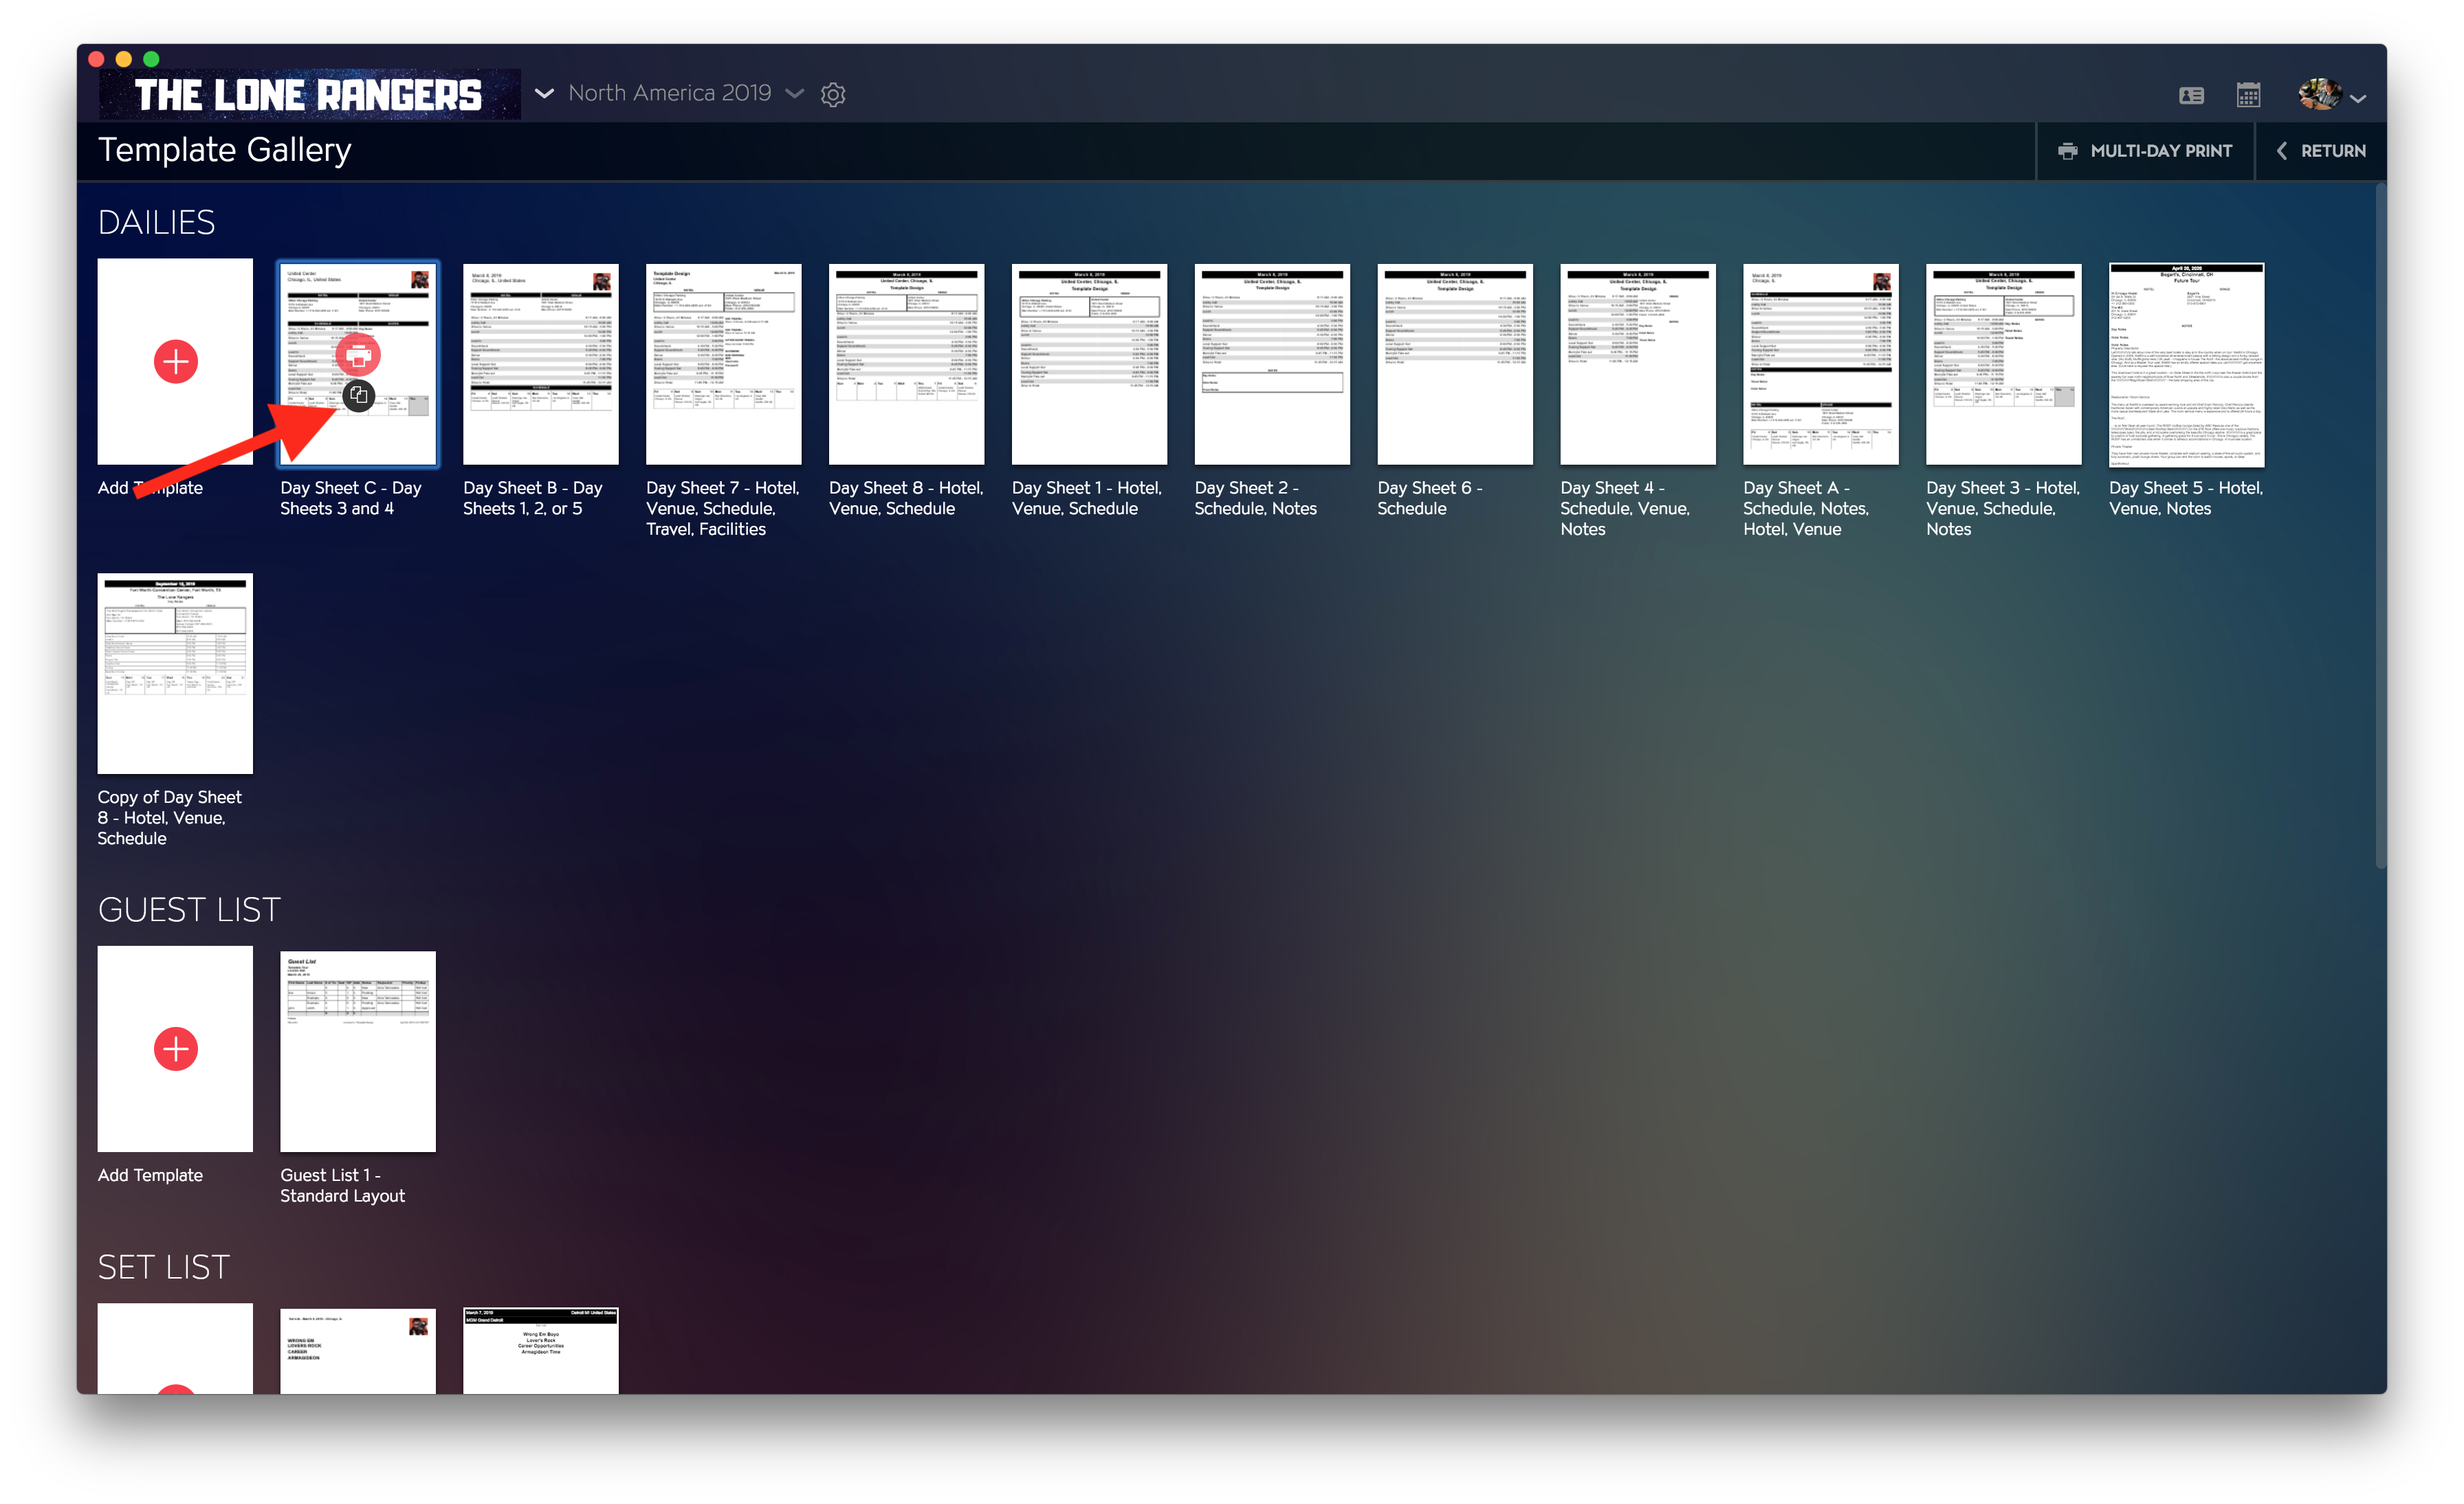Screen dimensions: 2464x1504
Task: Click the red plus icon under Dailies Add Template
Action: 175,362
